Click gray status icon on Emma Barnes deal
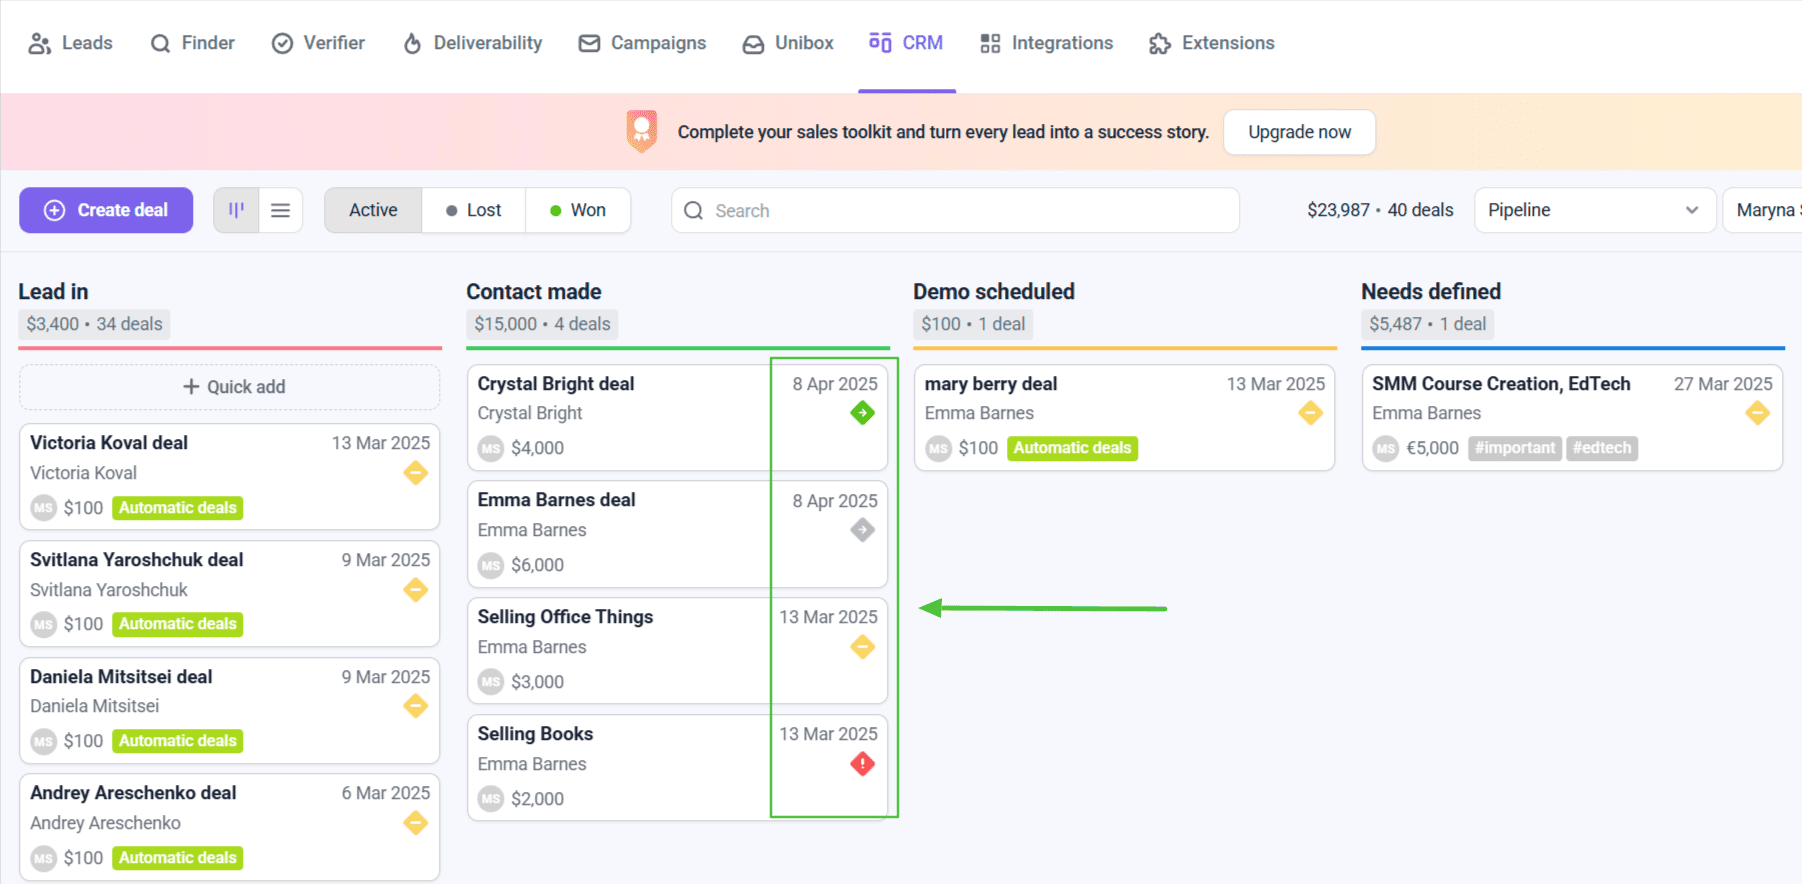The width and height of the screenshot is (1802, 884). (x=862, y=530)
